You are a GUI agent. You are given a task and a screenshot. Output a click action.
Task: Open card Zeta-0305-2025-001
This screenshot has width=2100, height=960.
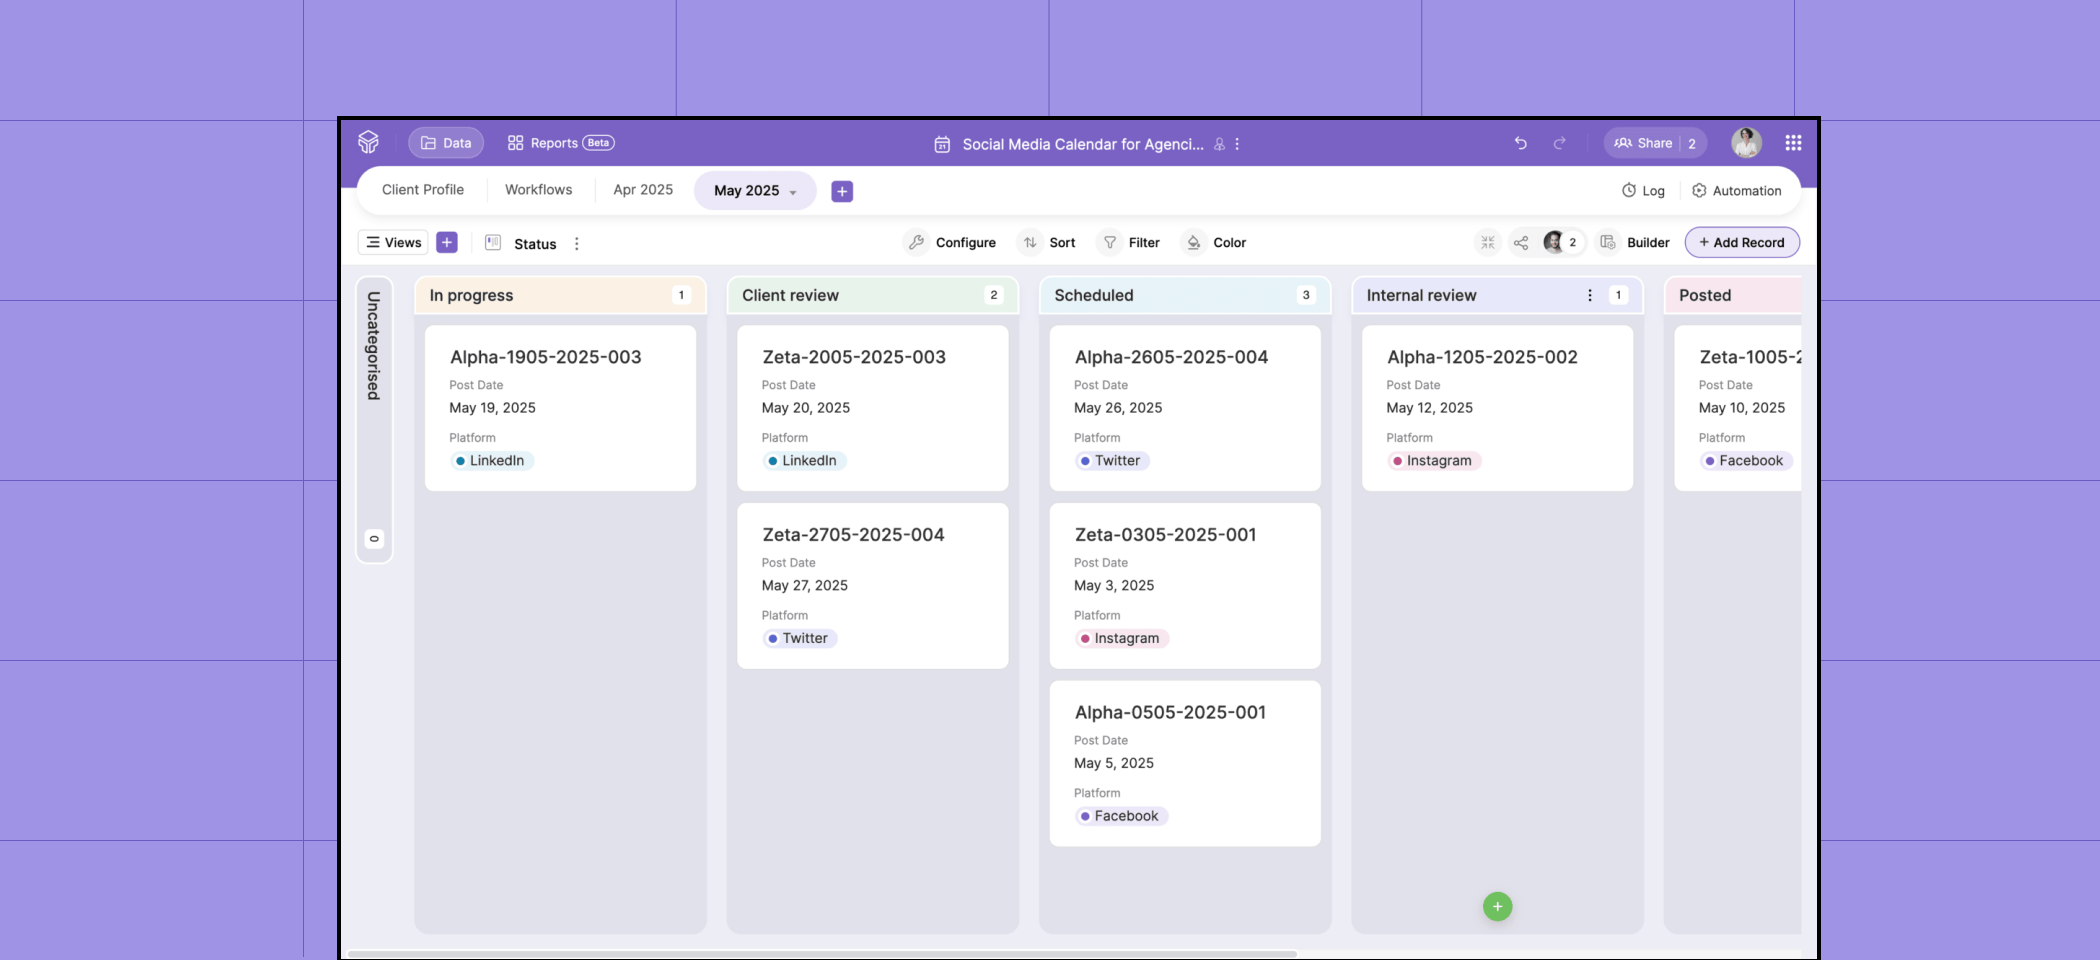tap(1185, 586)
